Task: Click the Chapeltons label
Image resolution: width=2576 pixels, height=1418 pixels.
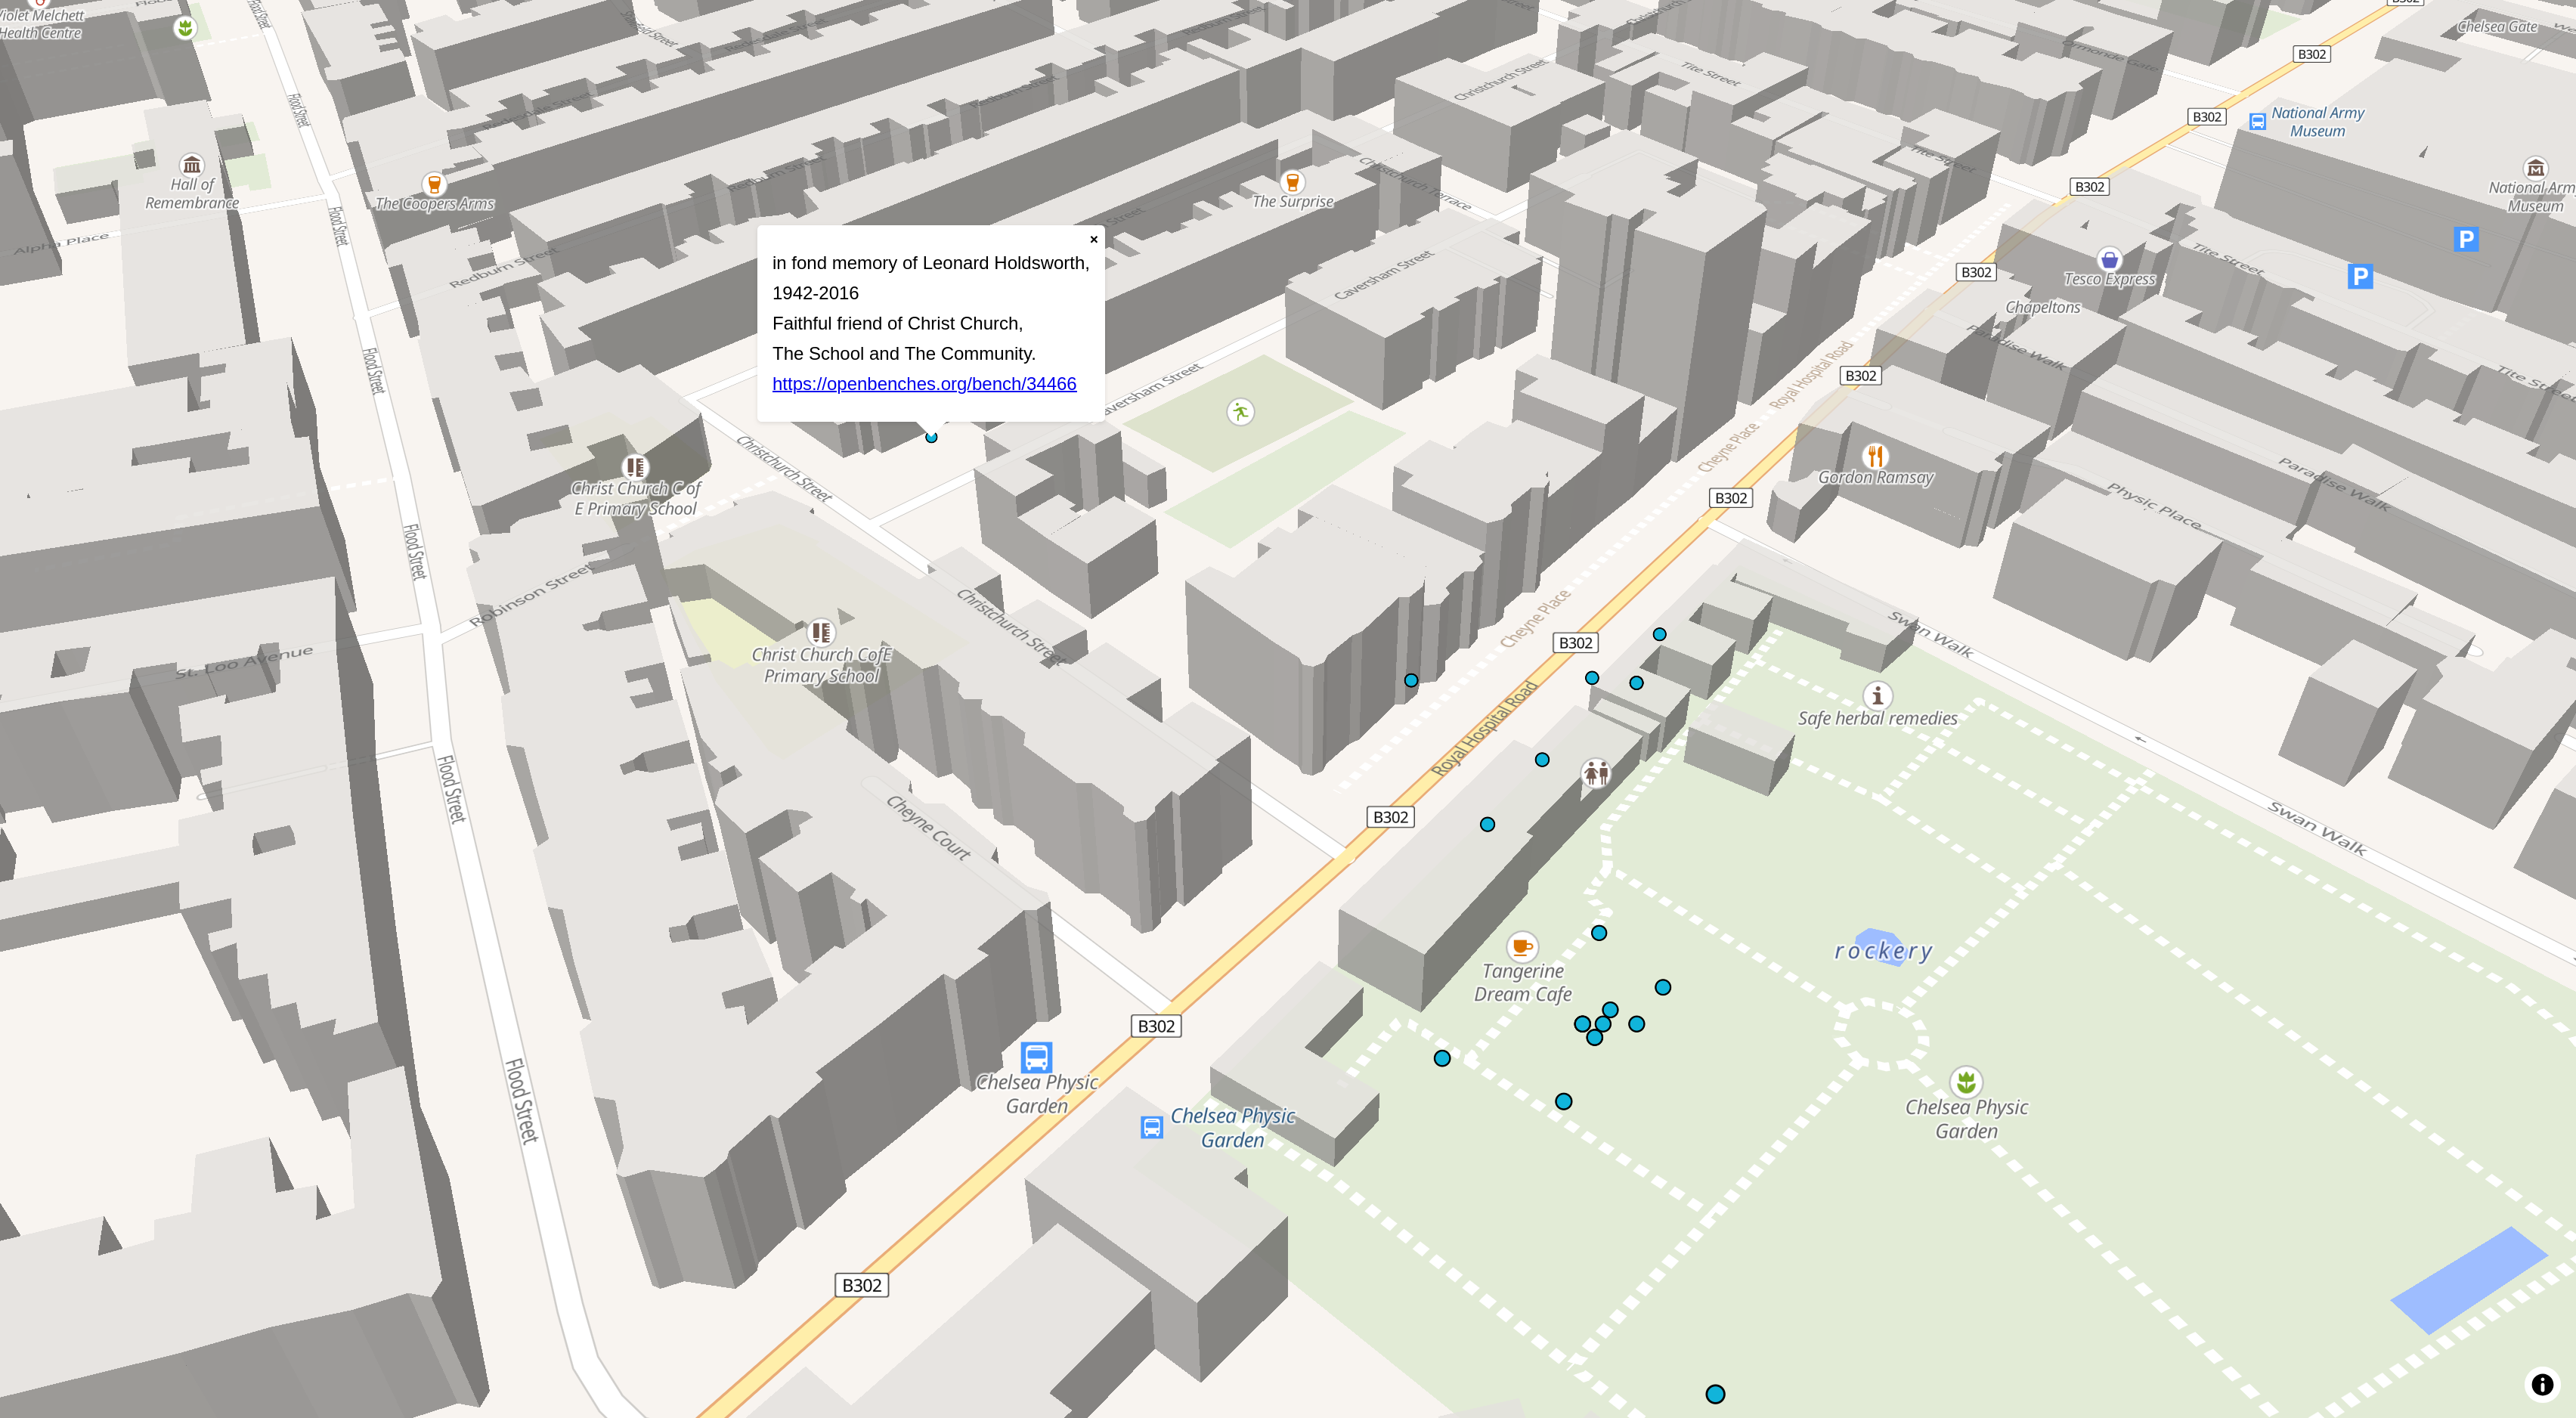Action: (2042, 307)
